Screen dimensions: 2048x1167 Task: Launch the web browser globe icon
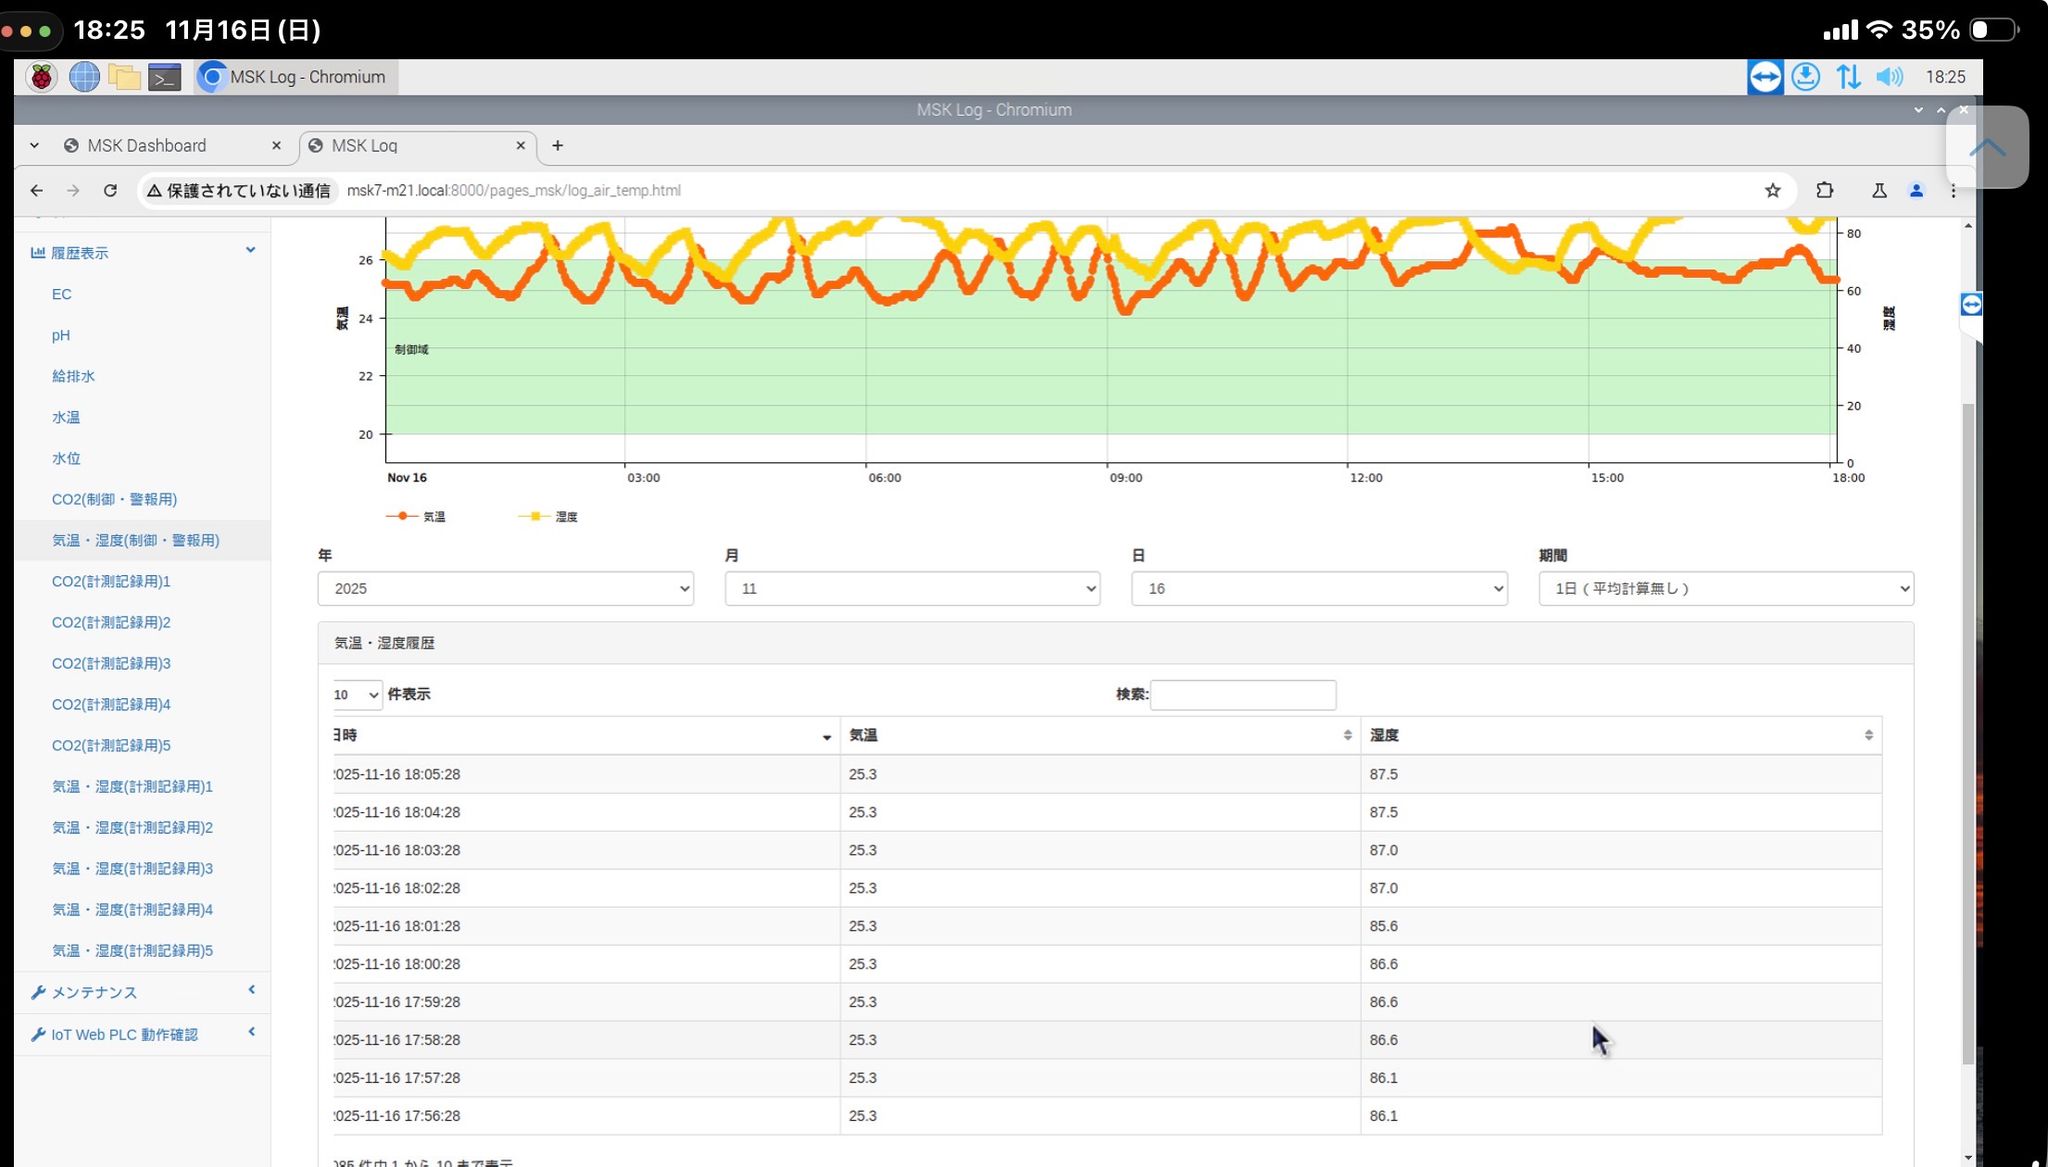[x=84, y=77]
